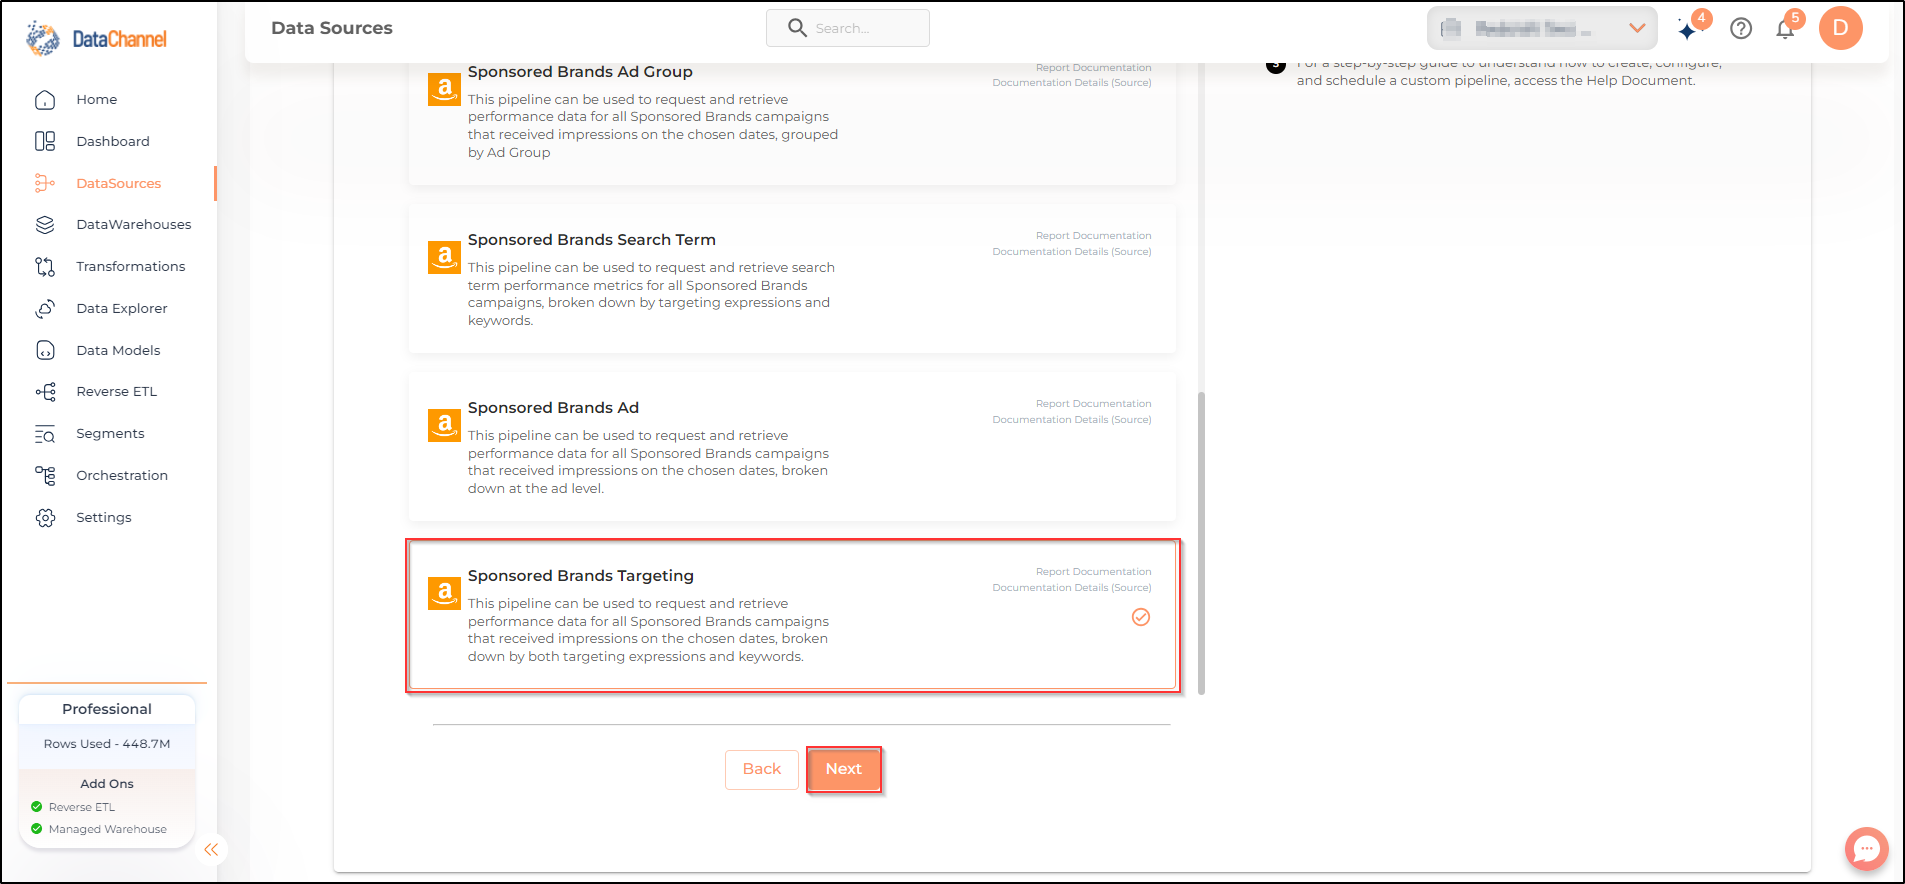The image size is (1905, 884).
Task: Open Report Documentation for Sponsored Brands Targeting
Action: click(1093, 572)
